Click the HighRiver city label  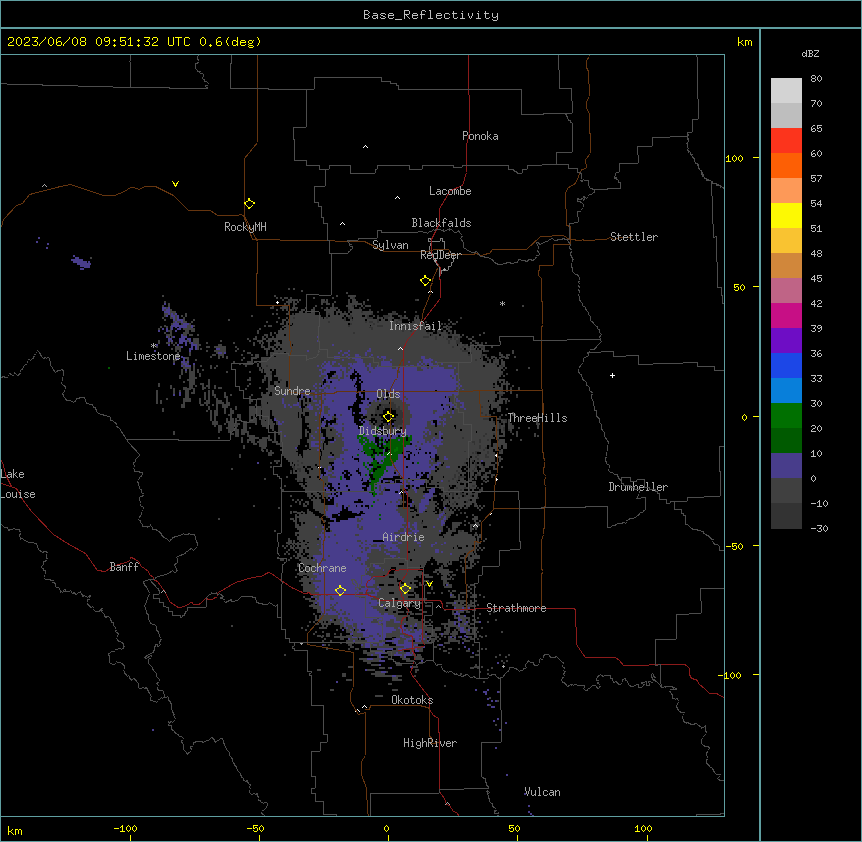click(430, 743)
